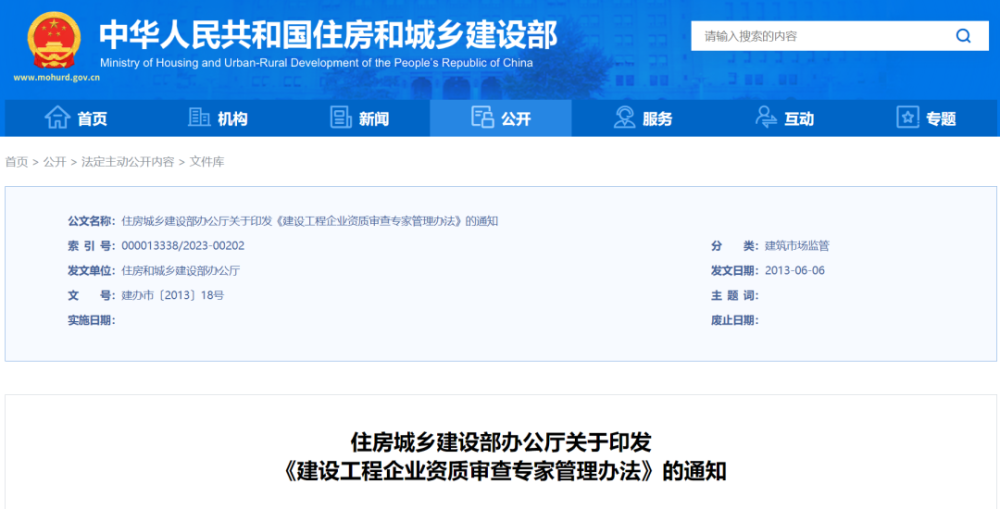Click the document icon beside 公开
The image size is (1000, 509).
(483, 118)
